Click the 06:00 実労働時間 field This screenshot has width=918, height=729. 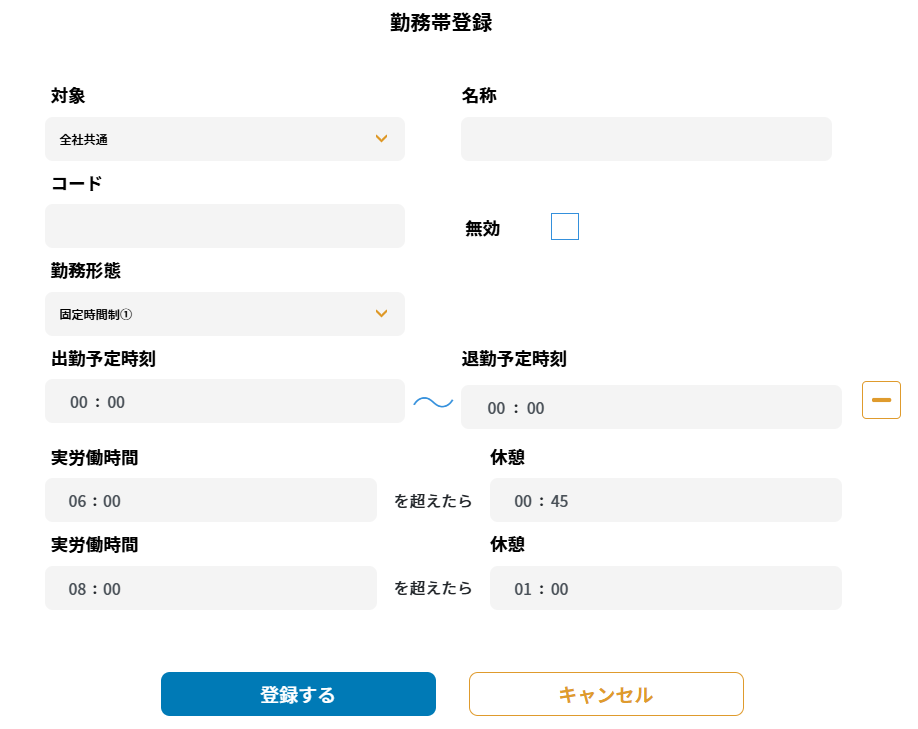(x=210, y=500)
